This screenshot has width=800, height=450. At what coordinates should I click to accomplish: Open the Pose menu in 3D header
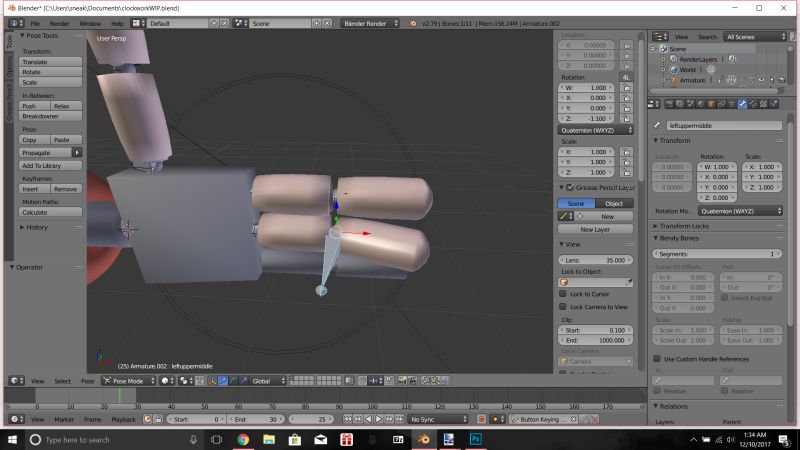[x=87, y=381]
